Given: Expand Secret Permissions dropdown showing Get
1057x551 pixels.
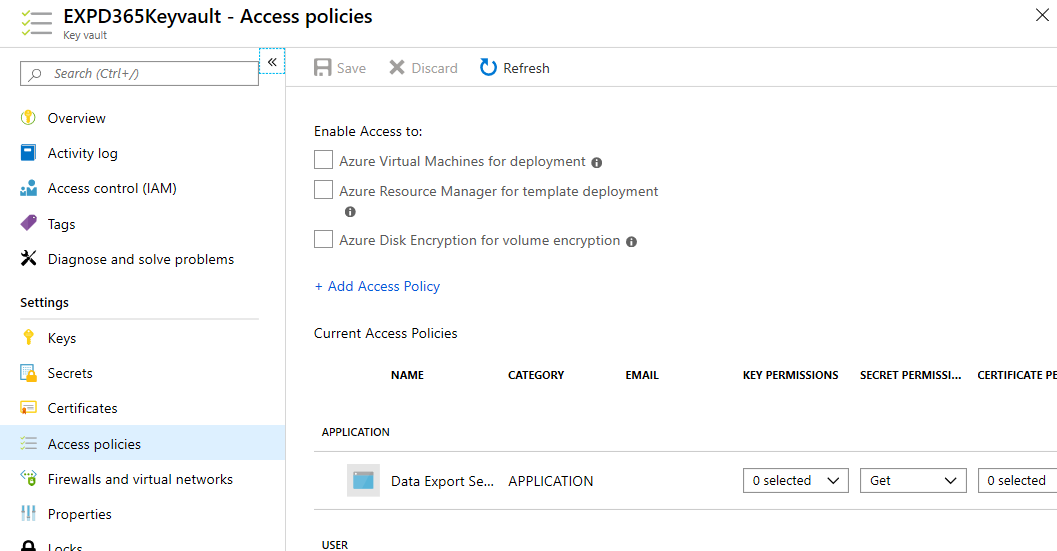Looking at the screenshot, I should [912, 481].
